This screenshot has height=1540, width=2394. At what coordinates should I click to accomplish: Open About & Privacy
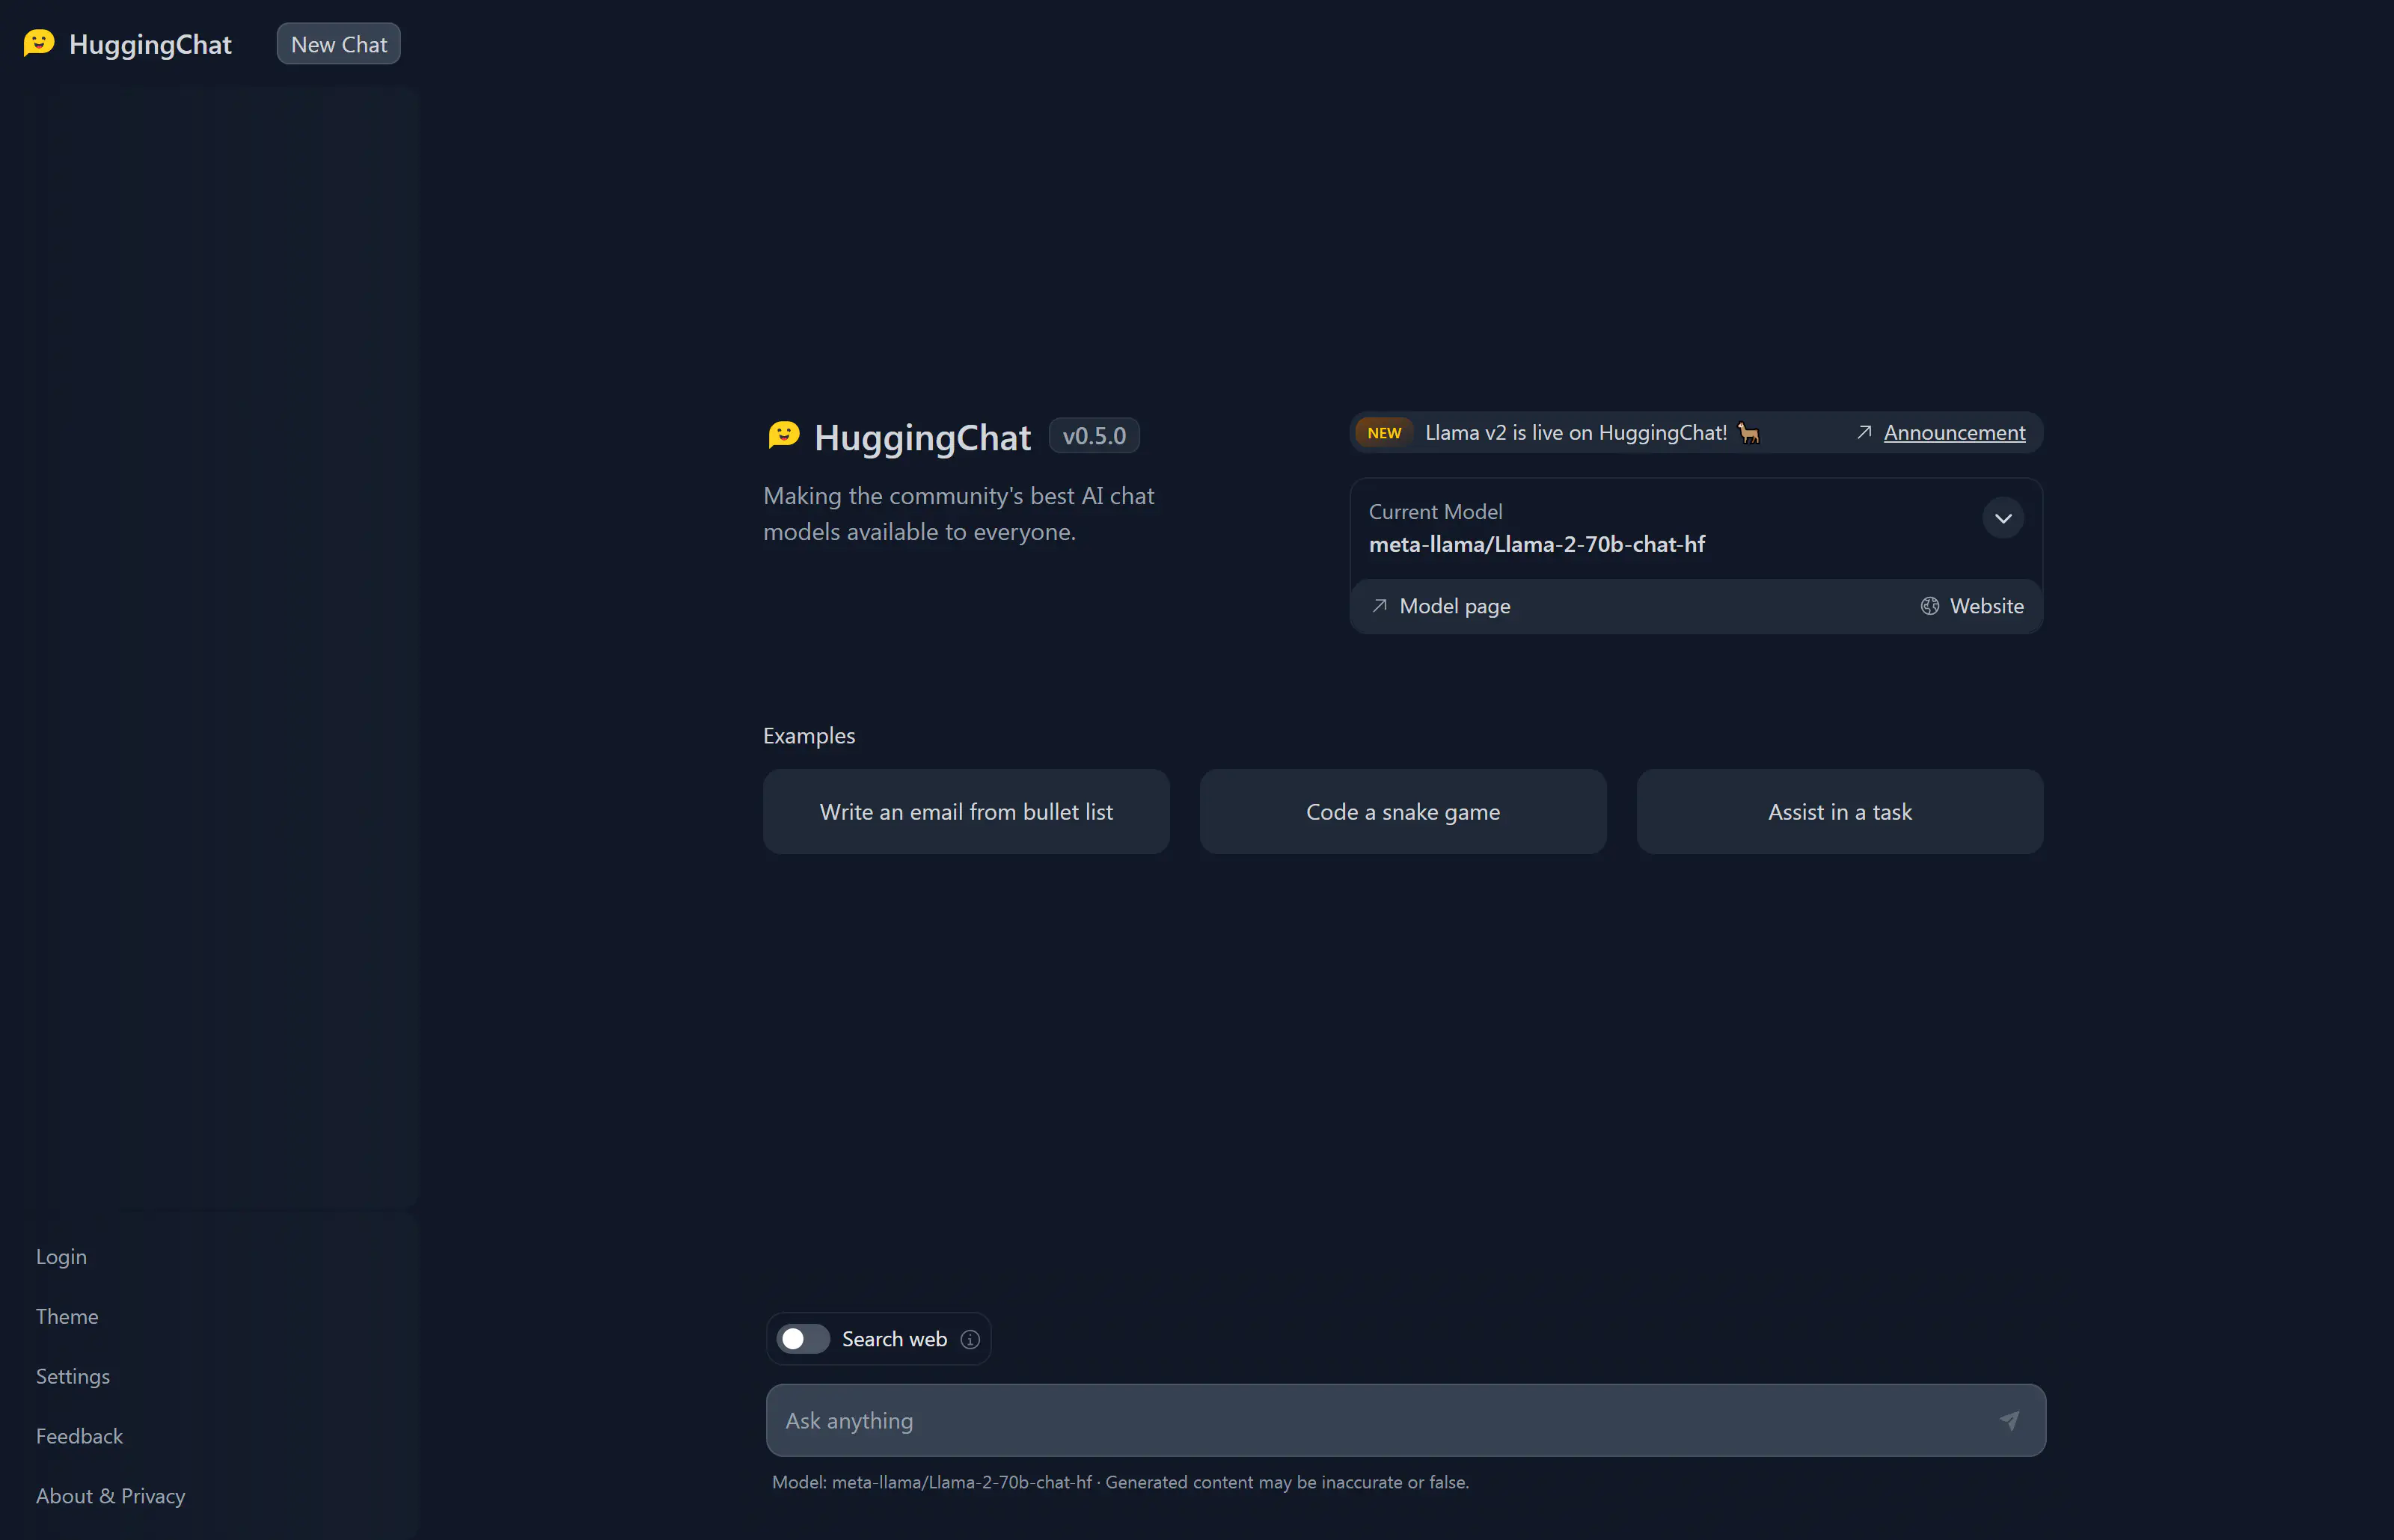click(x=110, y=1496)
